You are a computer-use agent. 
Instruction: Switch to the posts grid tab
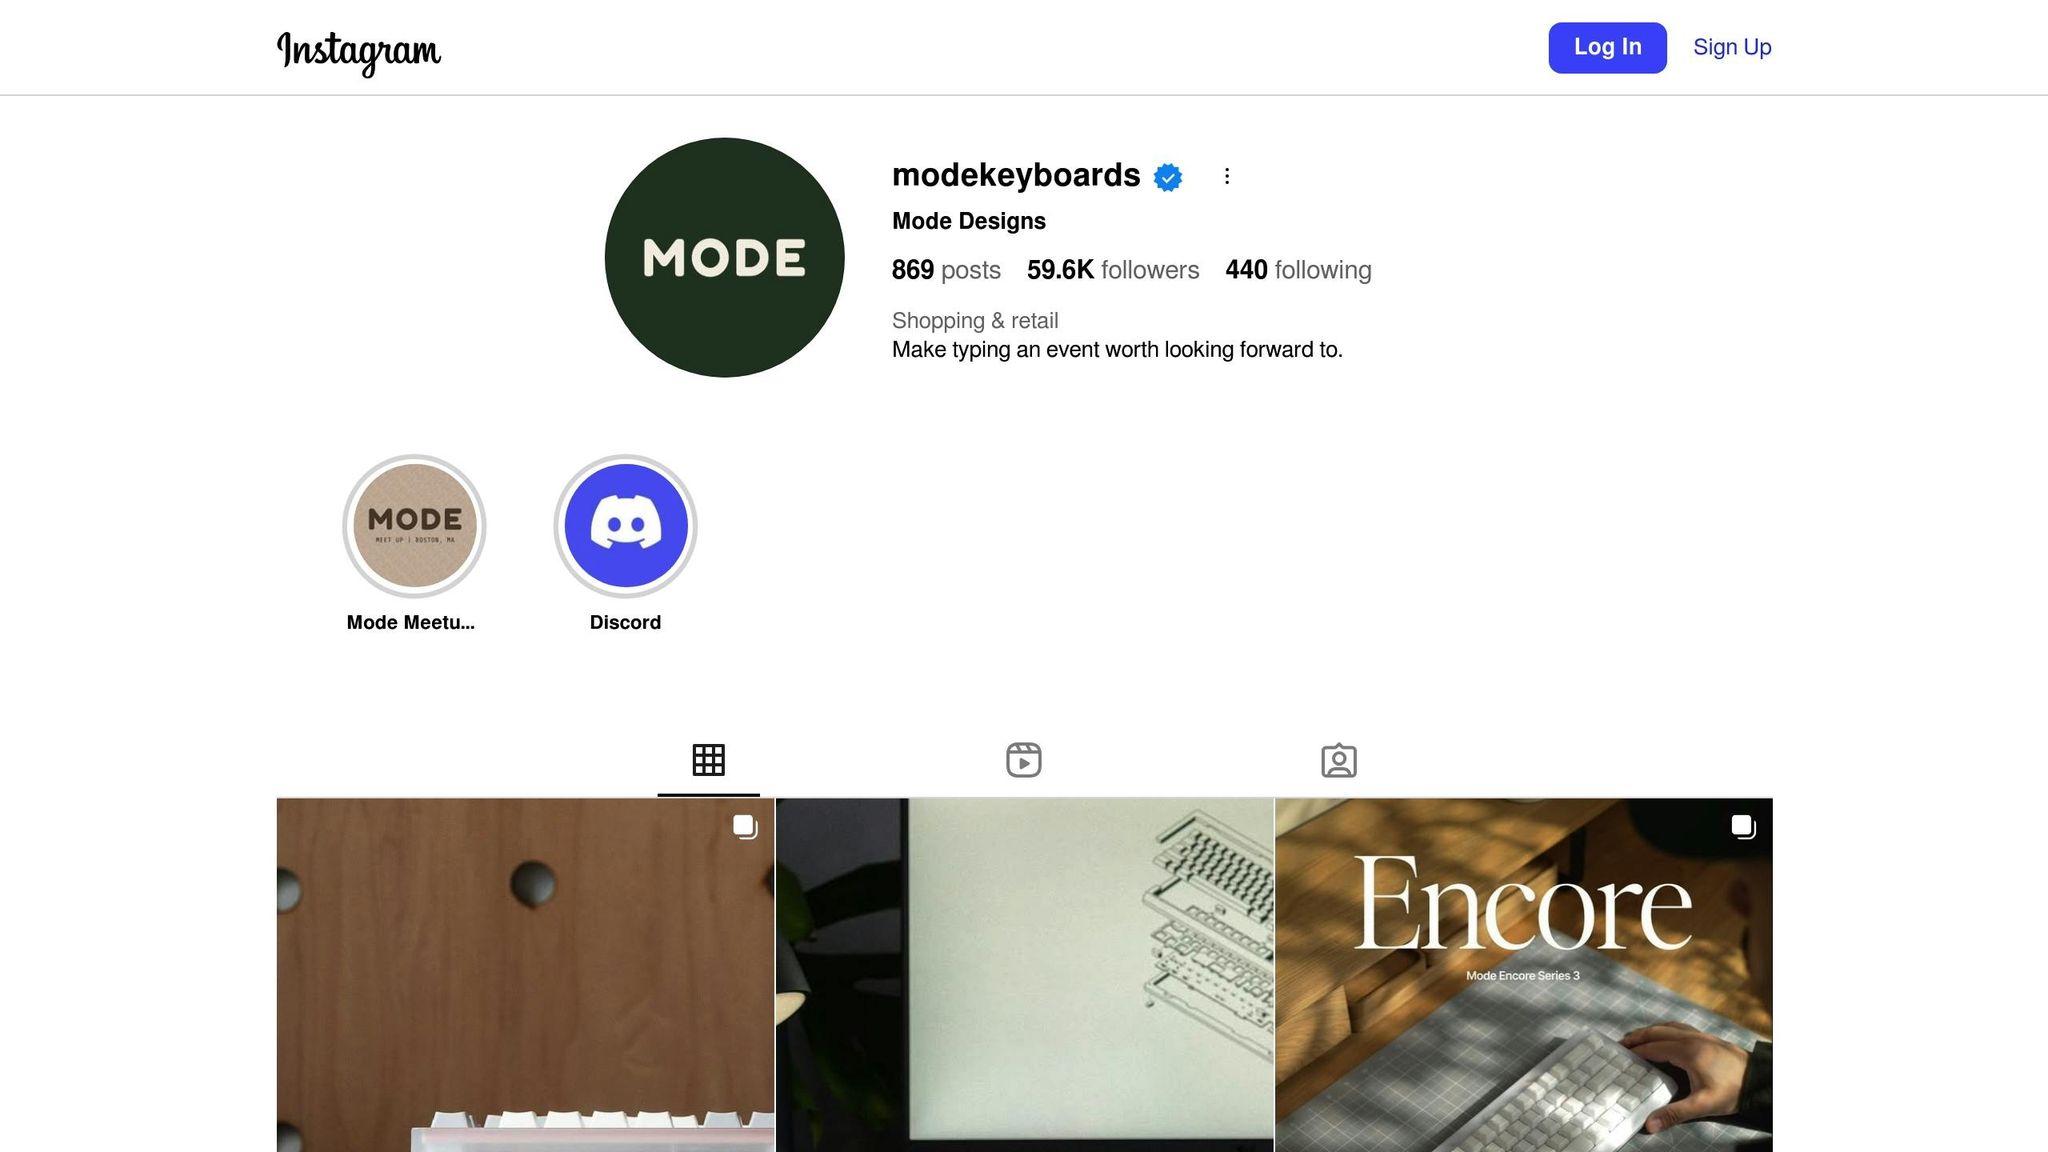(708, 760)
